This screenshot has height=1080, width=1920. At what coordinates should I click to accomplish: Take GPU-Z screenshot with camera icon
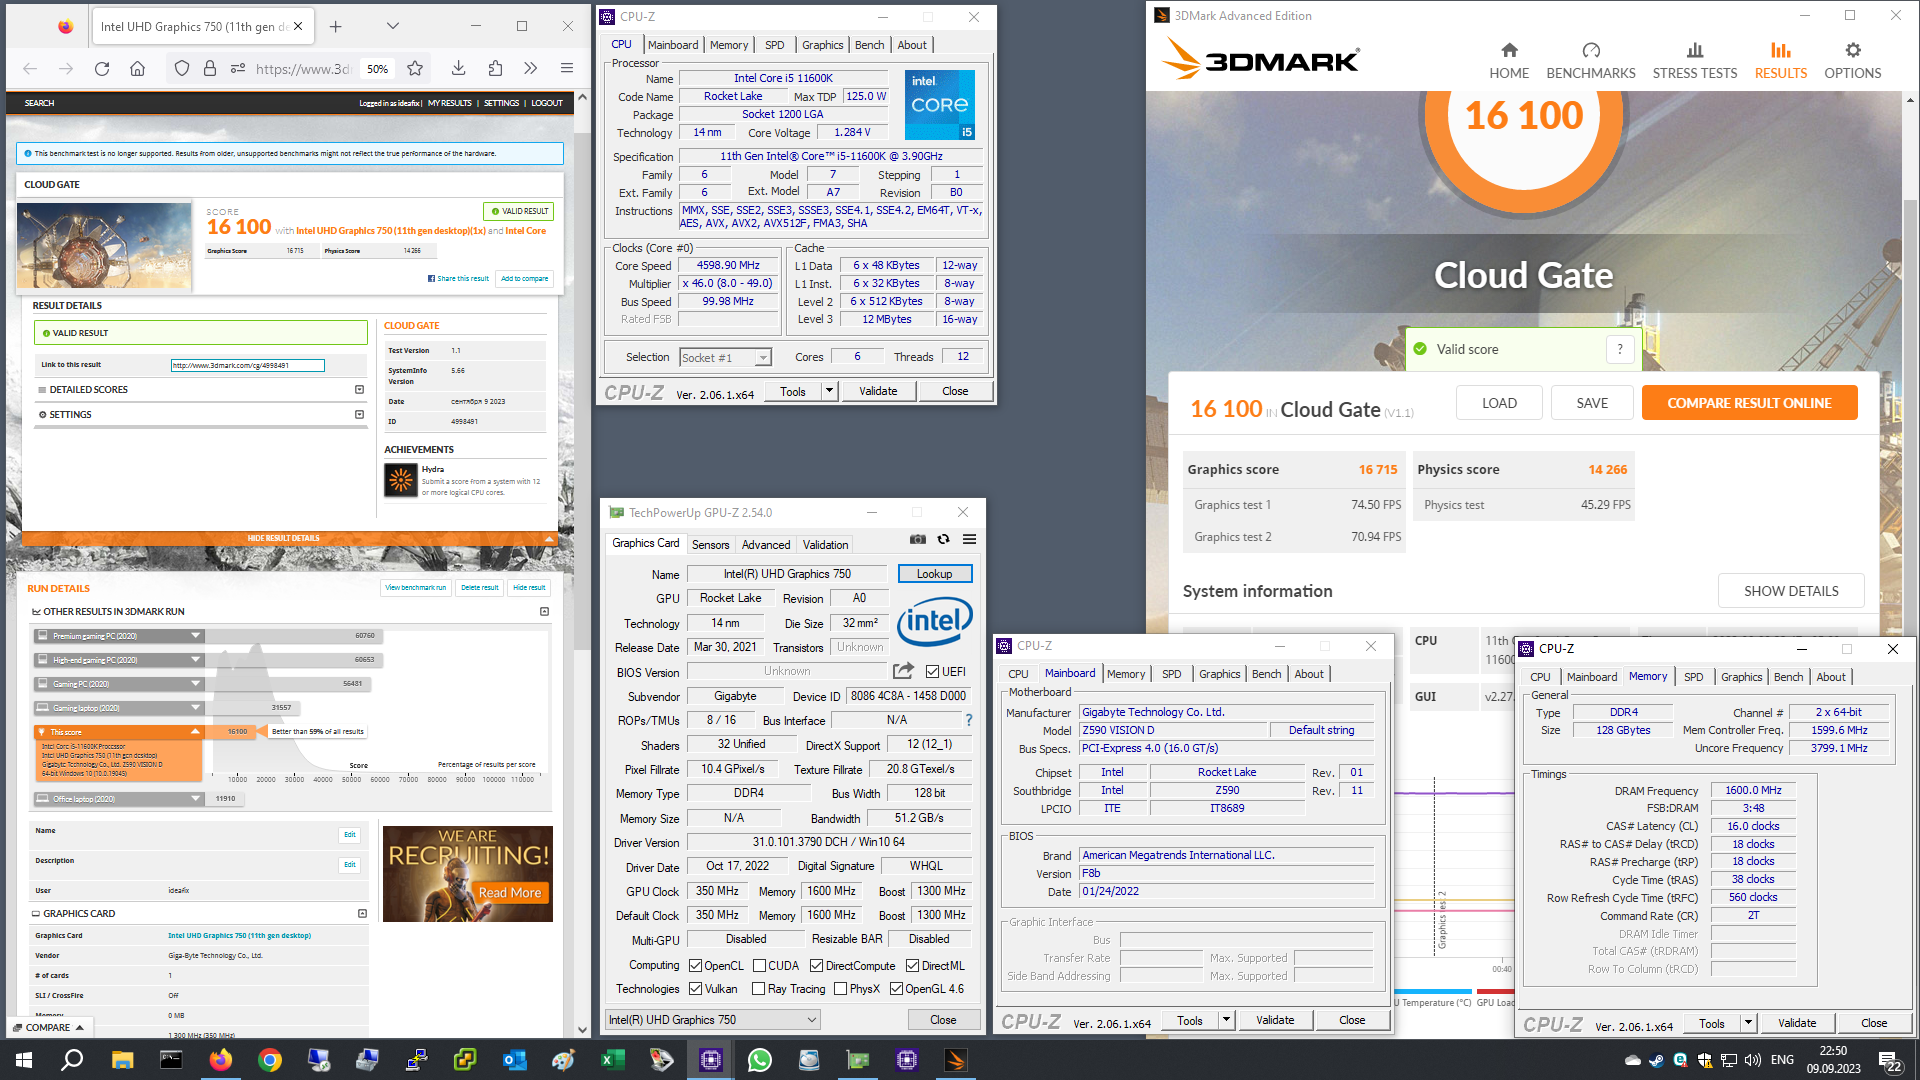coord(918,539)
